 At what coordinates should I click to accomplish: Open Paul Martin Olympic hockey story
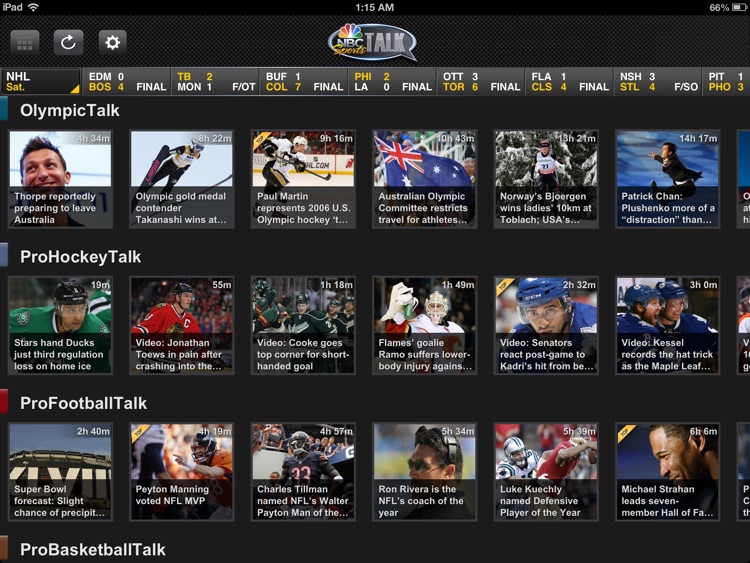tap(303, 179)
